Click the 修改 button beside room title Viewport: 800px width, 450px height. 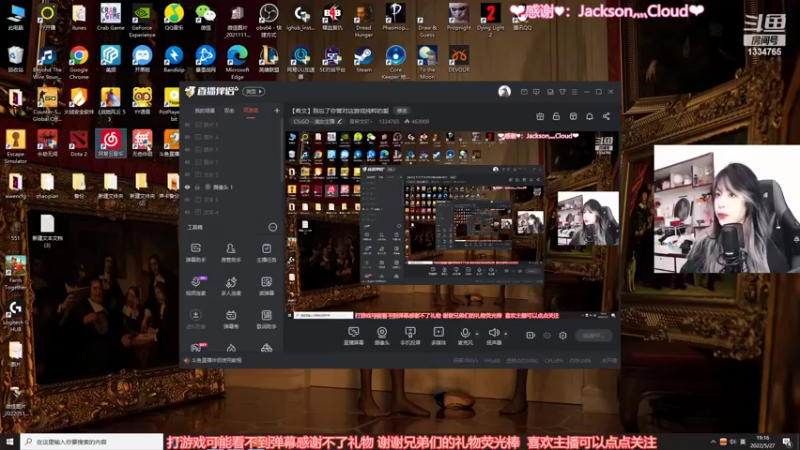coord(402,111)
